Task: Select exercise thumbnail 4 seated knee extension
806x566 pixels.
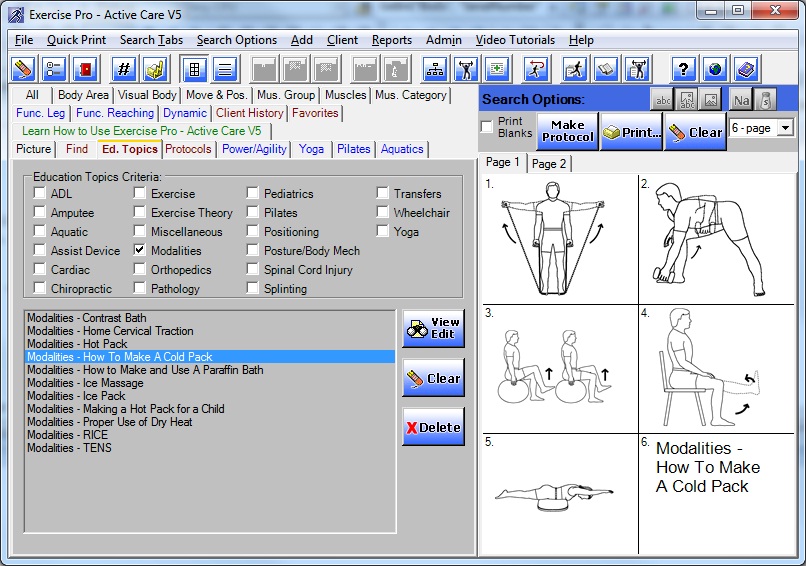Action: point(717,369)
